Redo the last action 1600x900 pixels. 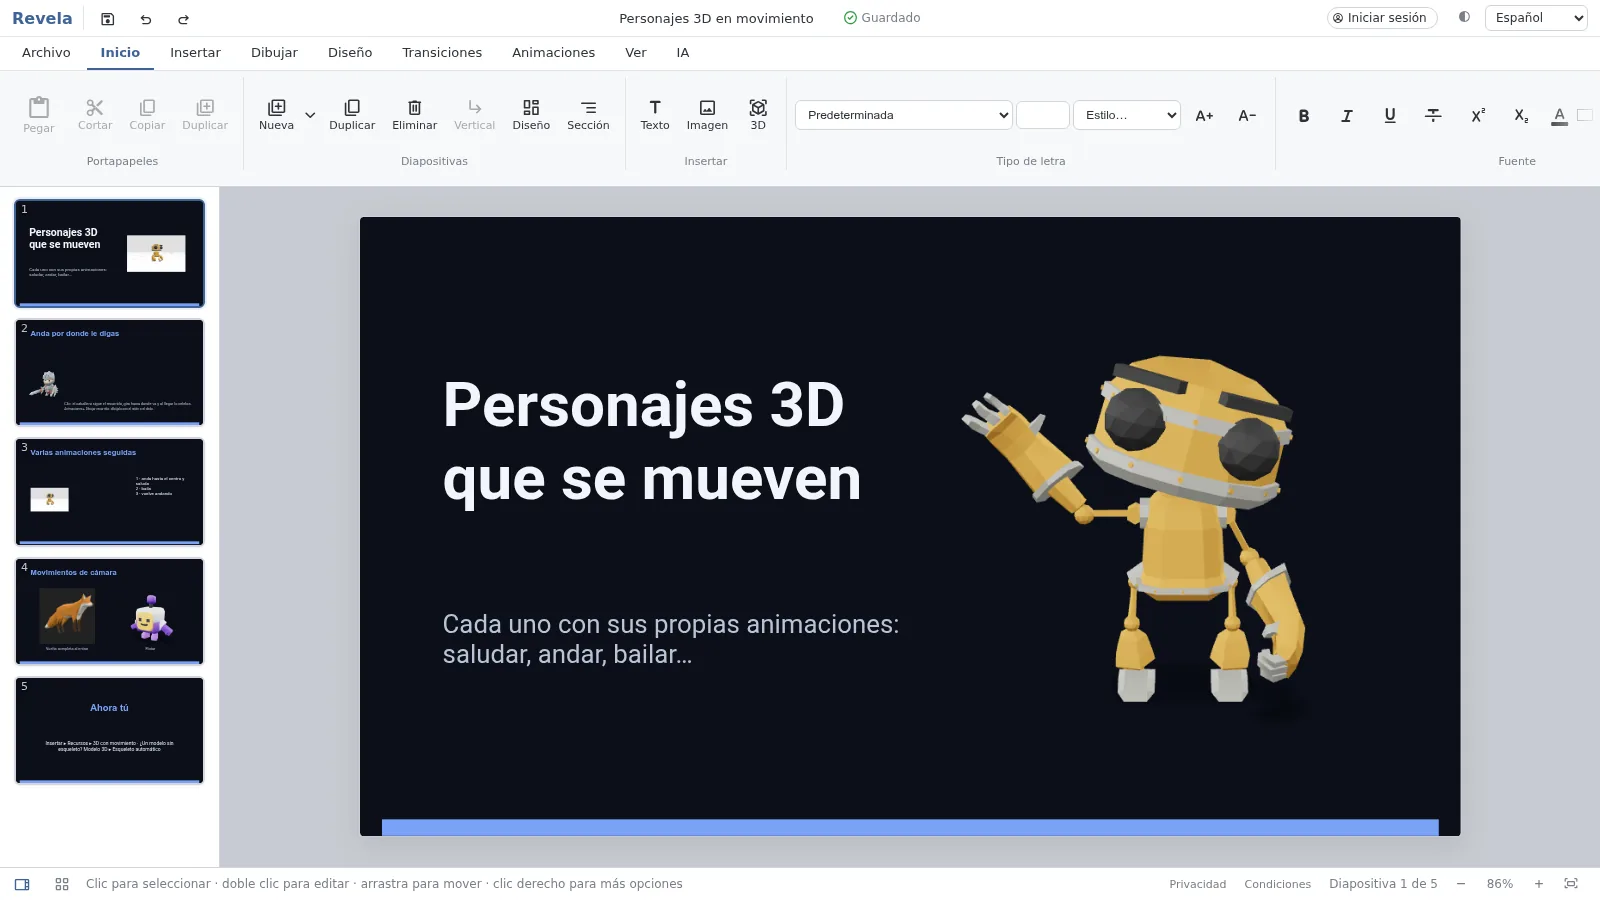(x=183, y=19)
